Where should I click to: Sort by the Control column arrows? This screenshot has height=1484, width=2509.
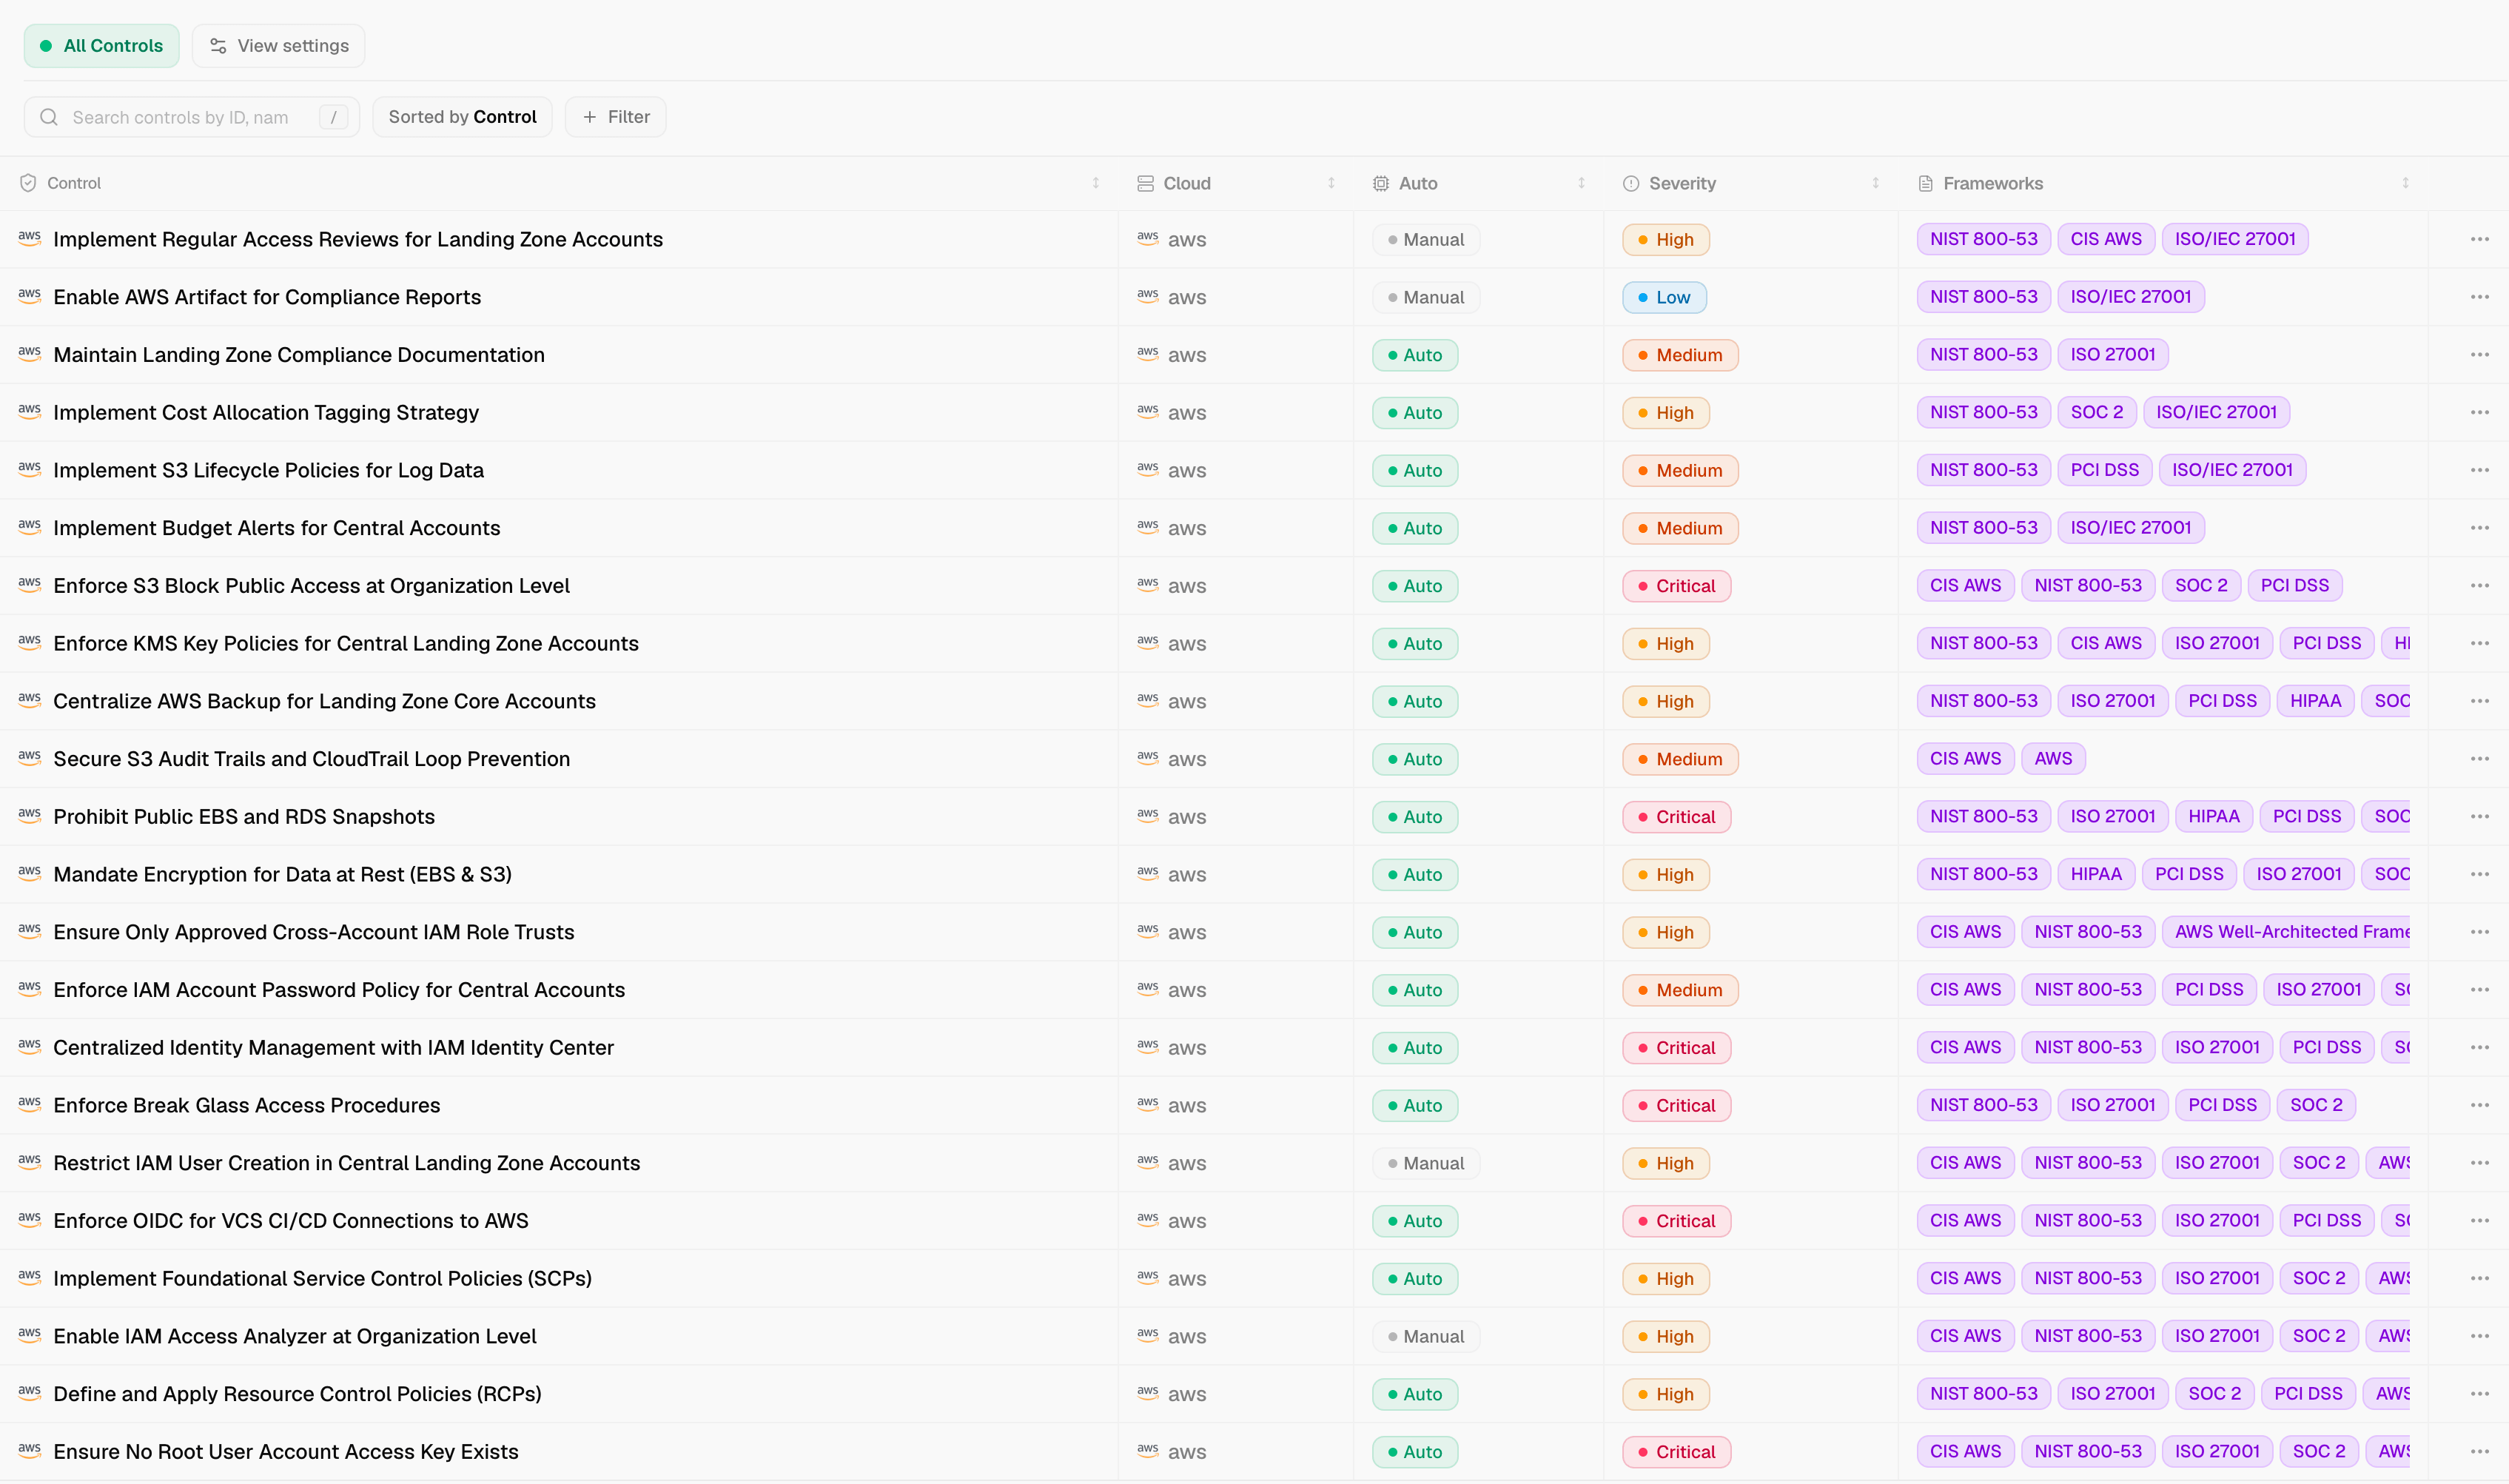point(1096,183)
